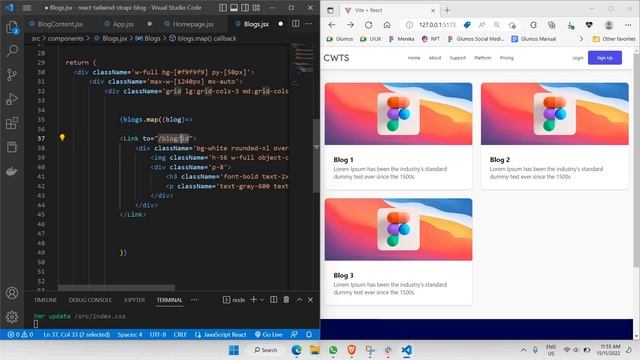Image resolution: width=640 pixels, height=360 pixels.
Task: Open terminal launch profile dropdown arrow
Action: tap(262, 300)
